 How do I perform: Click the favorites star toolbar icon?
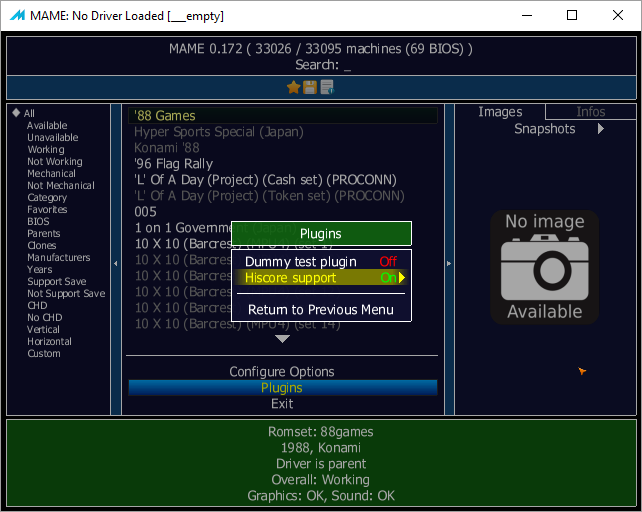coord(294,87)
